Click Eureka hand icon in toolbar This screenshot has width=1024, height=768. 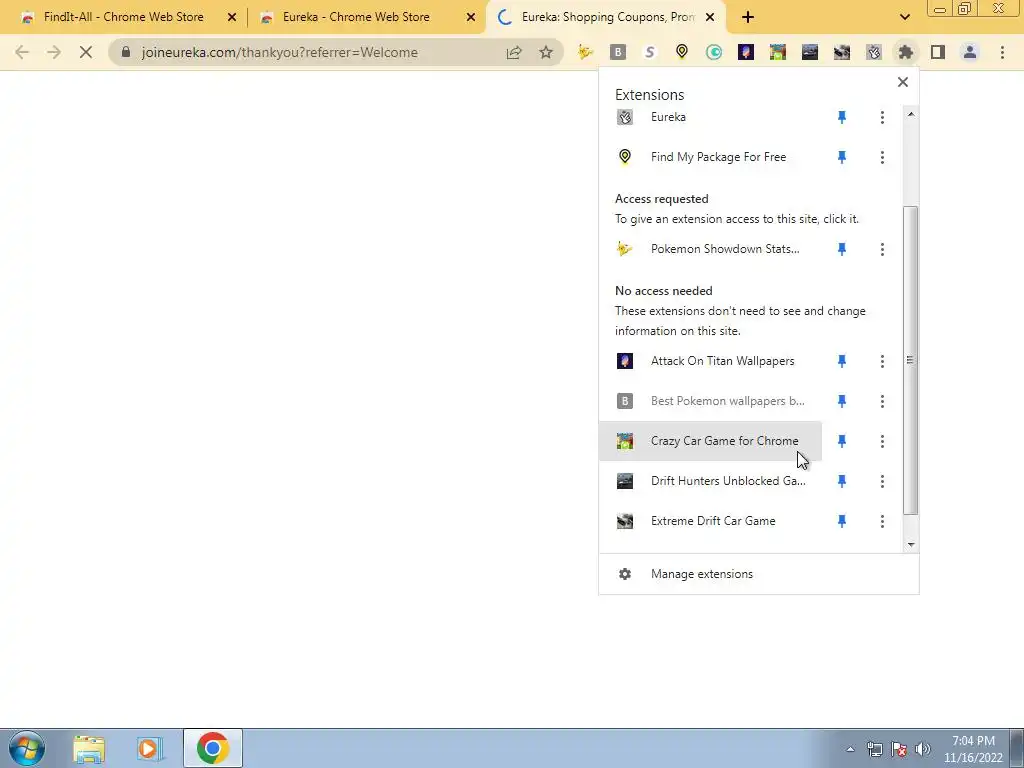tap(874, 52)
